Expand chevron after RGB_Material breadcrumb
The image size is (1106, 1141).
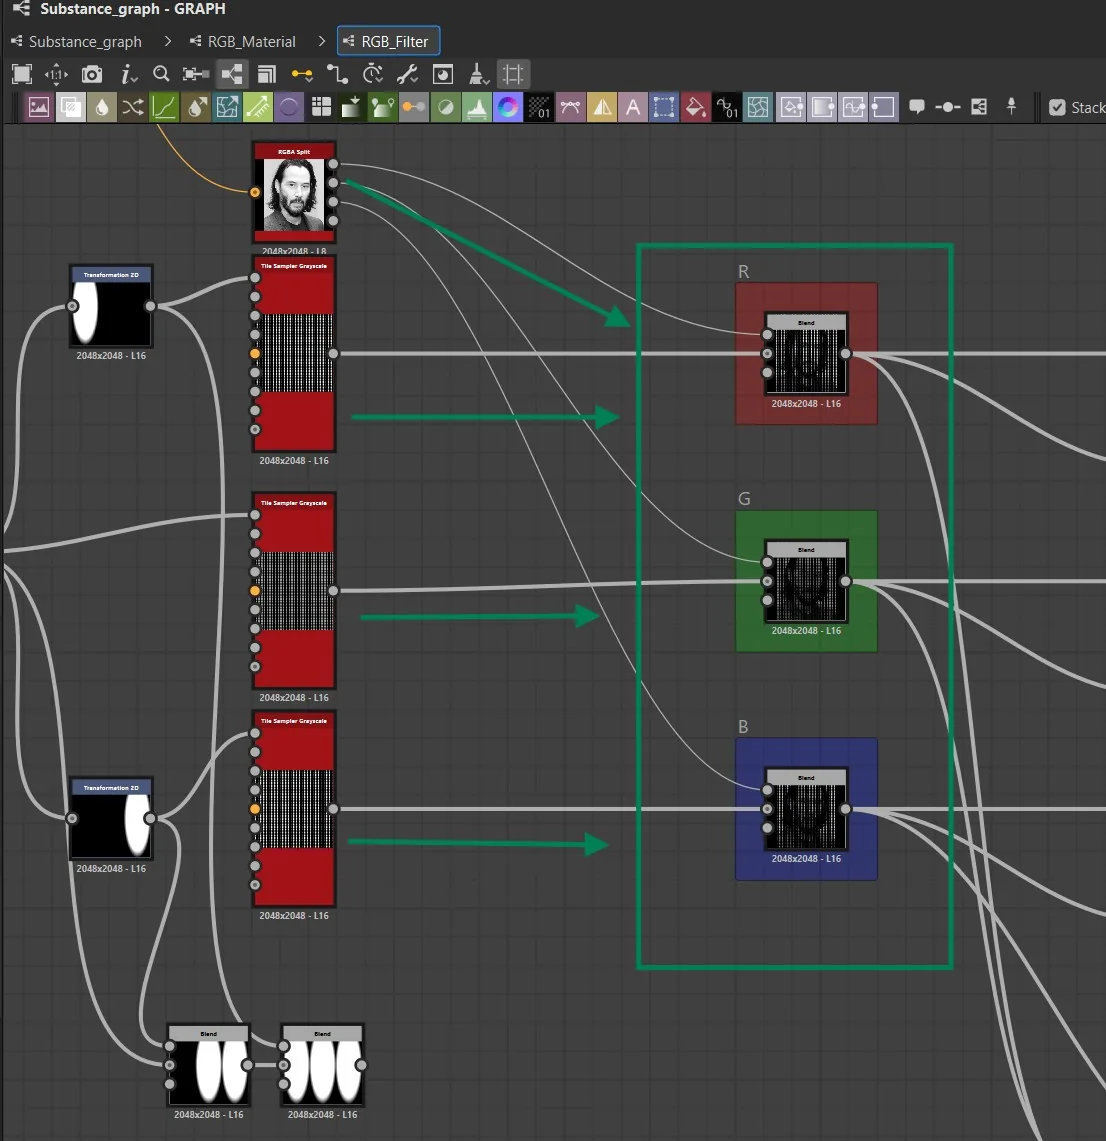coord(322,41)
